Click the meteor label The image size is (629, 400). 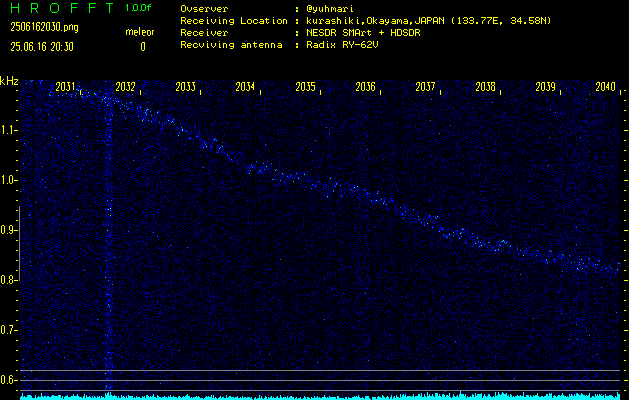[140, 32]
